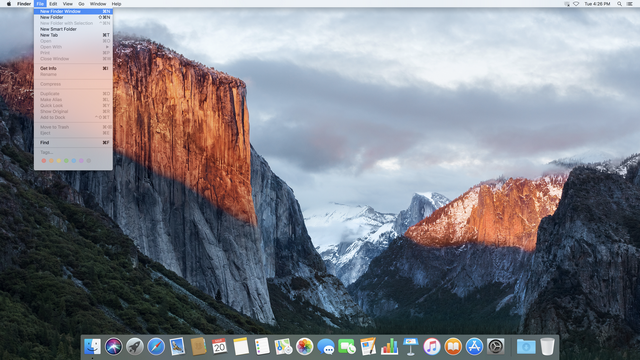640x360 pixels.
Task: Pick the red tag color dot
Action: click(44, 161)
